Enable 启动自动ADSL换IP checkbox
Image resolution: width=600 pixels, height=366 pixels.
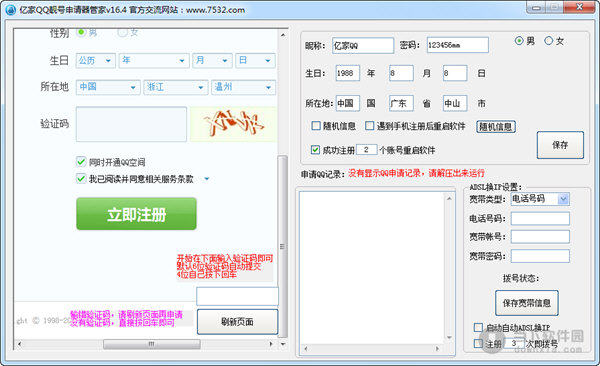[478, 327]
